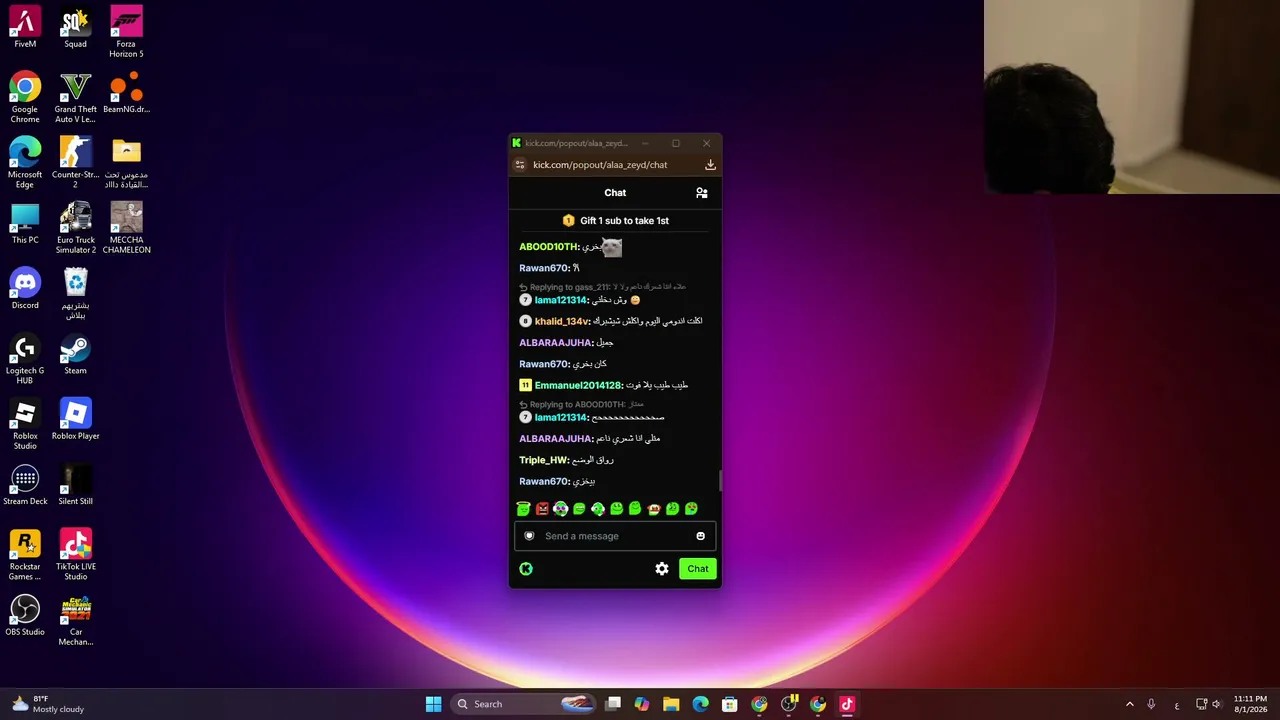Click the chat window scrollbar thumb

coord(719,481)
